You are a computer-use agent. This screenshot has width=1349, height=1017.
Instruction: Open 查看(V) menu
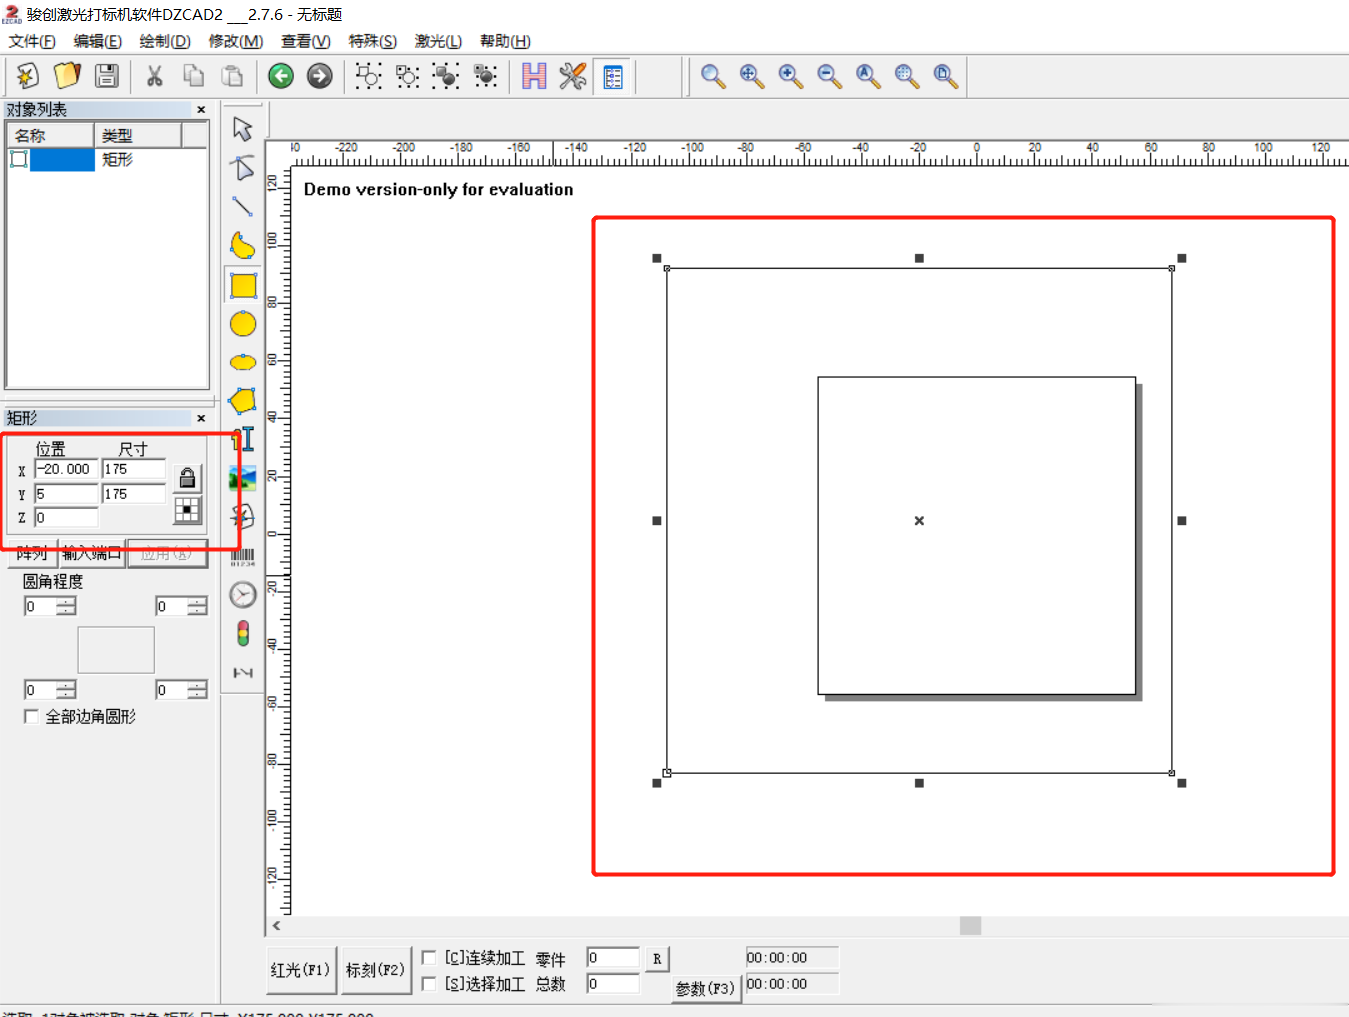pos(306,41)
